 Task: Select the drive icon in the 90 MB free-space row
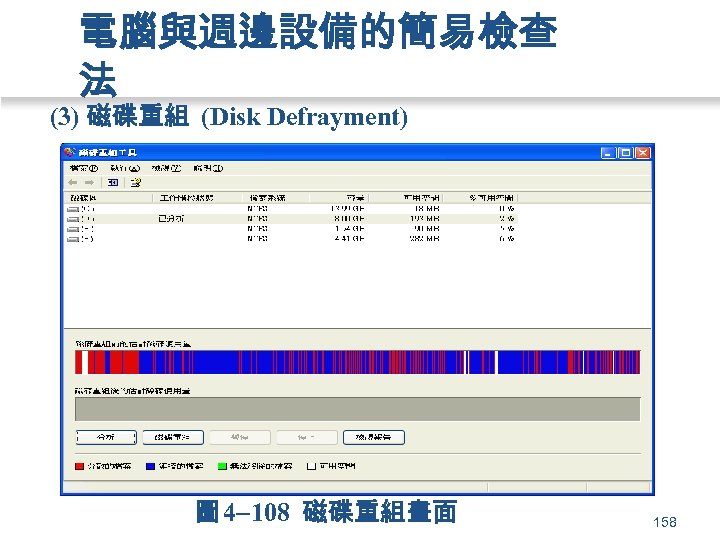[73, 229]
